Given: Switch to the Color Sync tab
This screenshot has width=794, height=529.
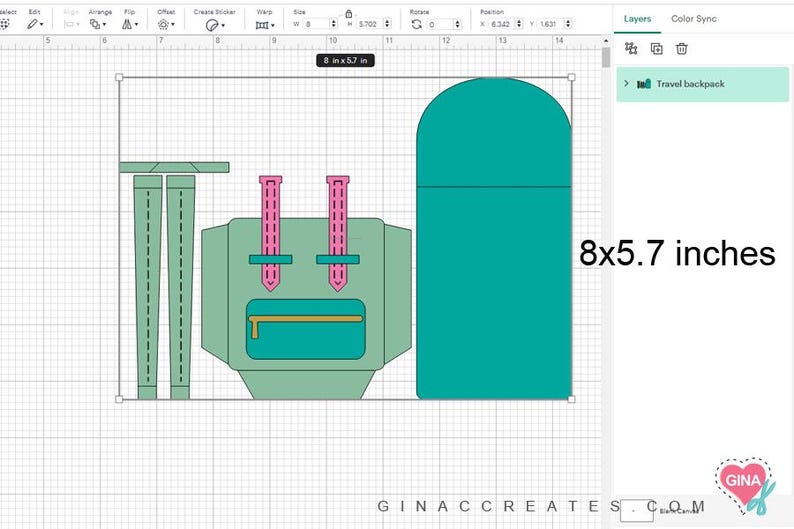Looking at the screenshot, I should (693, 19).
